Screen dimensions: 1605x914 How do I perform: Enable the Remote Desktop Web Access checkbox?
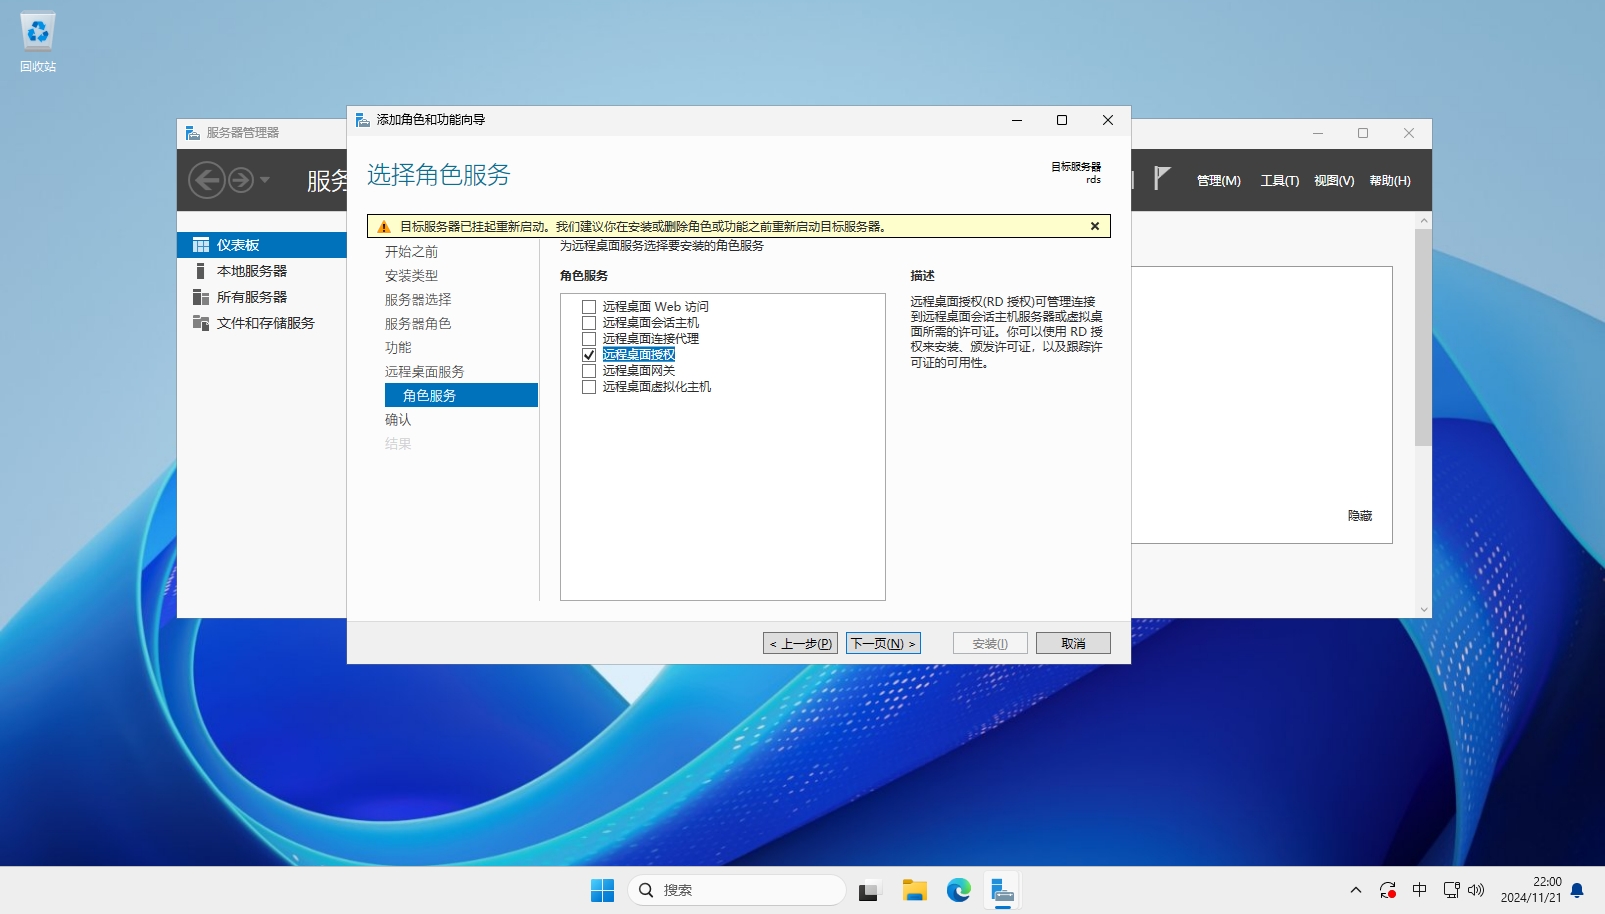coord(589,307)
